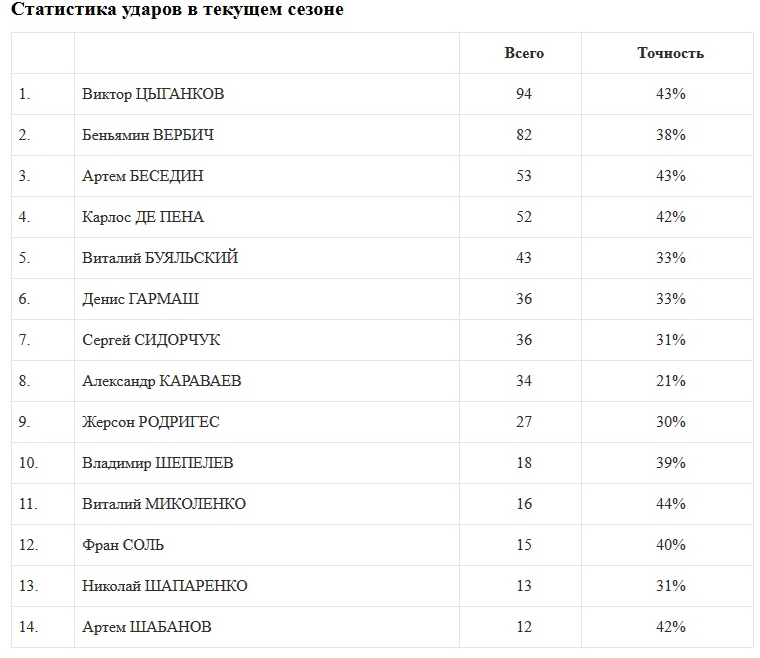Screen dimensions: 760x658
Task: Click on Артем БЕСЕДИН row name
Action: 143,176
